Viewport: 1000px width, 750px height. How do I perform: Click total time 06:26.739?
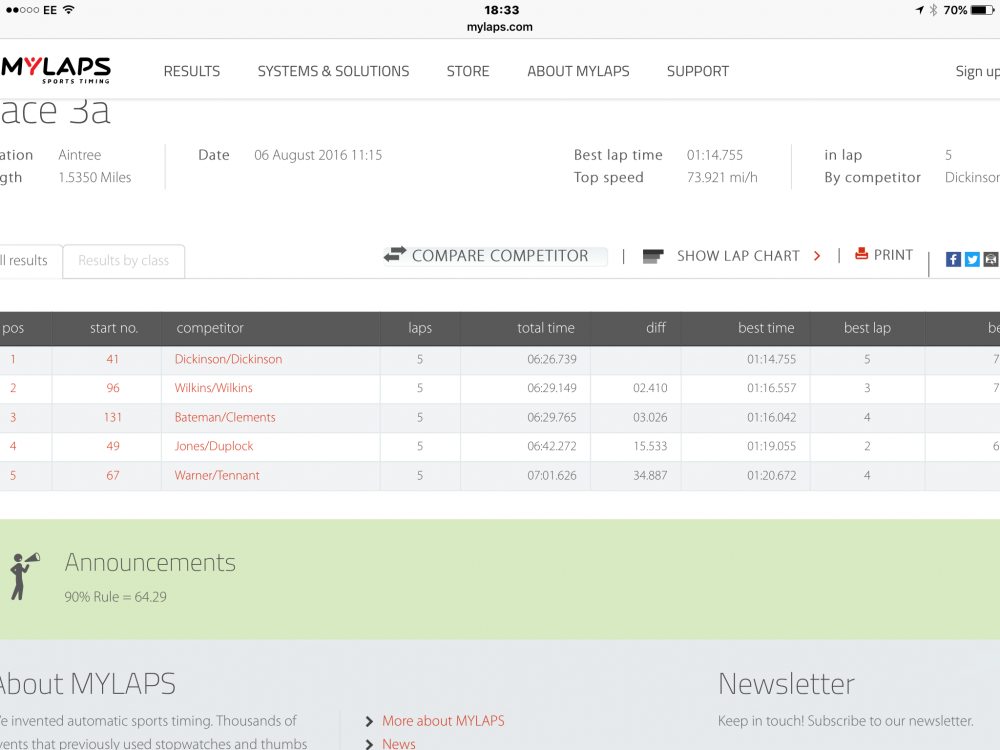point(552,359)
